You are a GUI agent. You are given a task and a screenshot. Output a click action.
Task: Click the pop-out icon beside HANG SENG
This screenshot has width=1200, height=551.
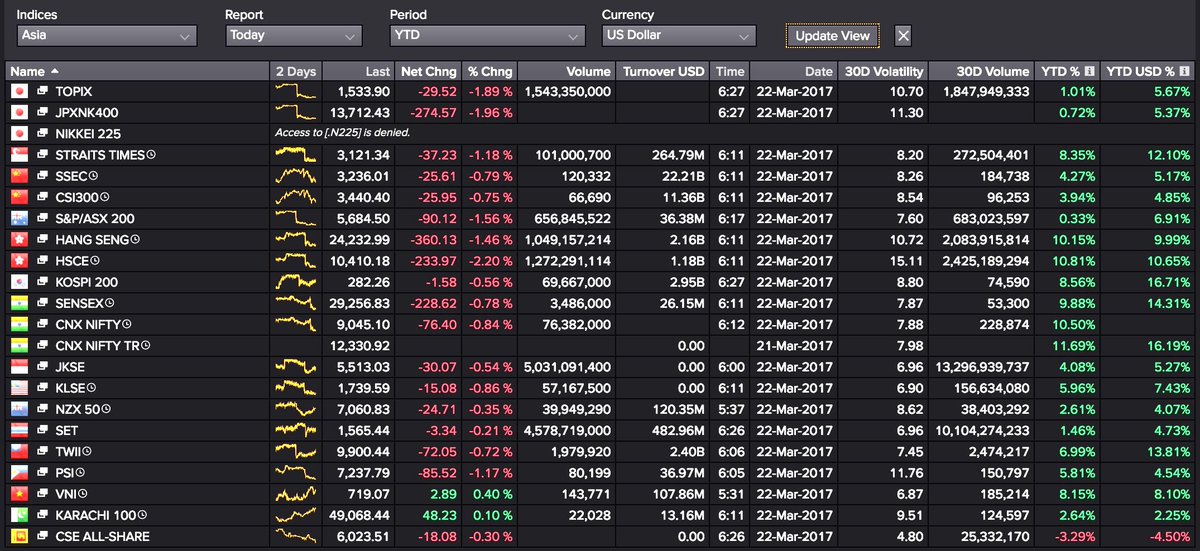pos(43,239)
